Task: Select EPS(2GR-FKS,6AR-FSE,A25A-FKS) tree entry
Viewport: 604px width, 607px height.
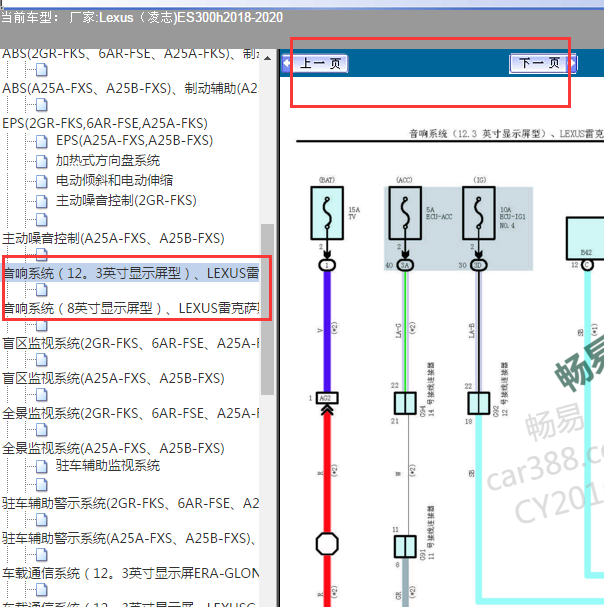Action: click(105, 123)
